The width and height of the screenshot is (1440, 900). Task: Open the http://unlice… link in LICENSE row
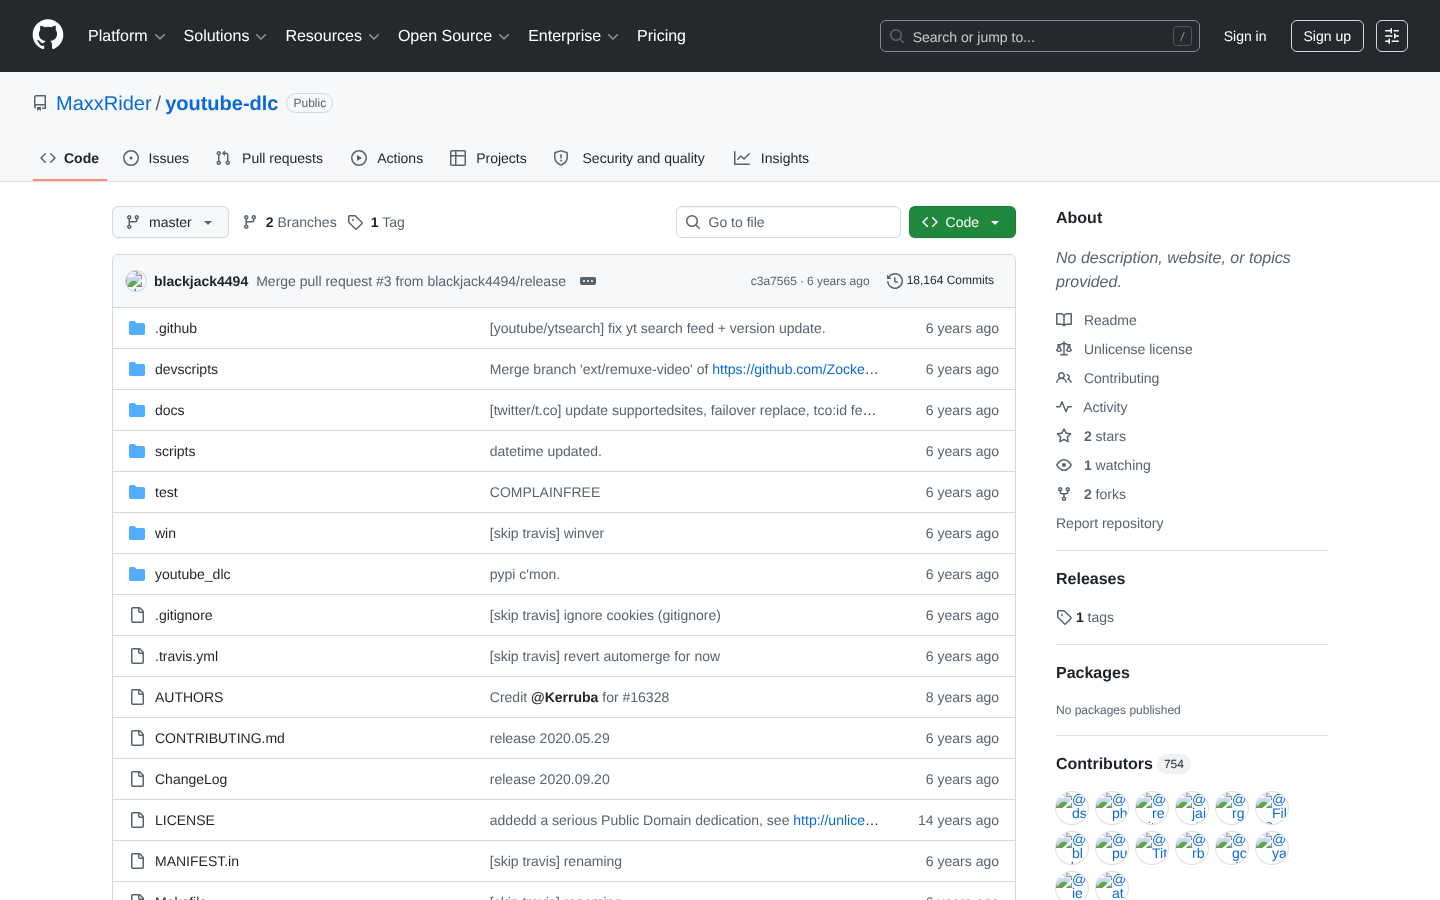point(836,820)
